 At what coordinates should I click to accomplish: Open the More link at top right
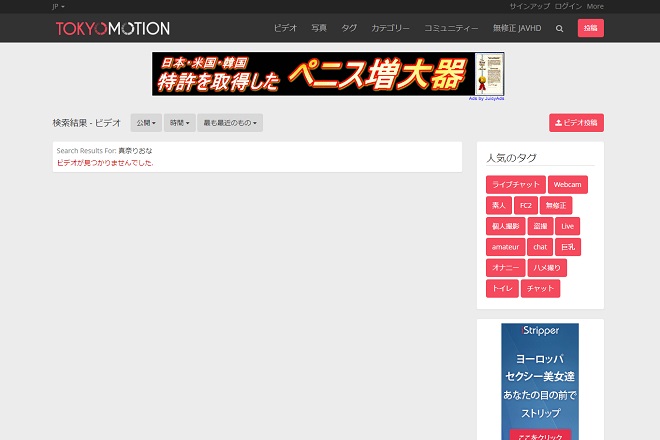pos(595,6)
